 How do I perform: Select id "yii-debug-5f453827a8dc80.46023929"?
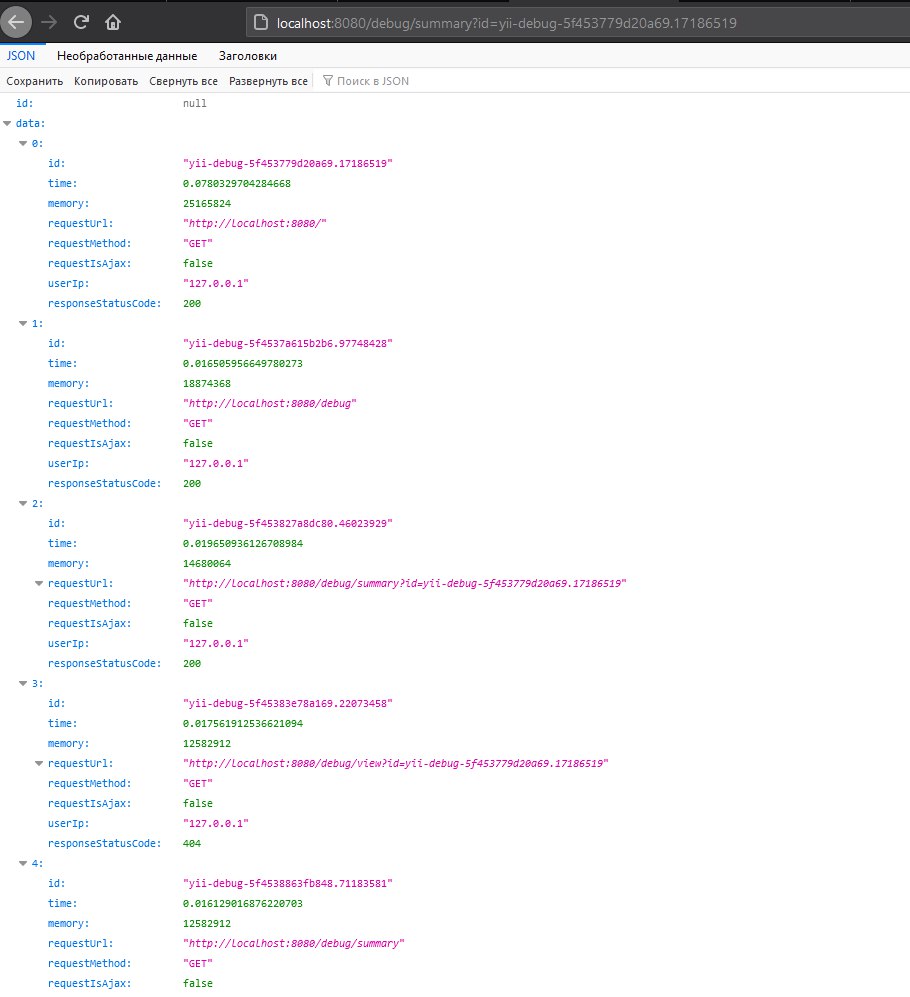(x=287, y=523)
